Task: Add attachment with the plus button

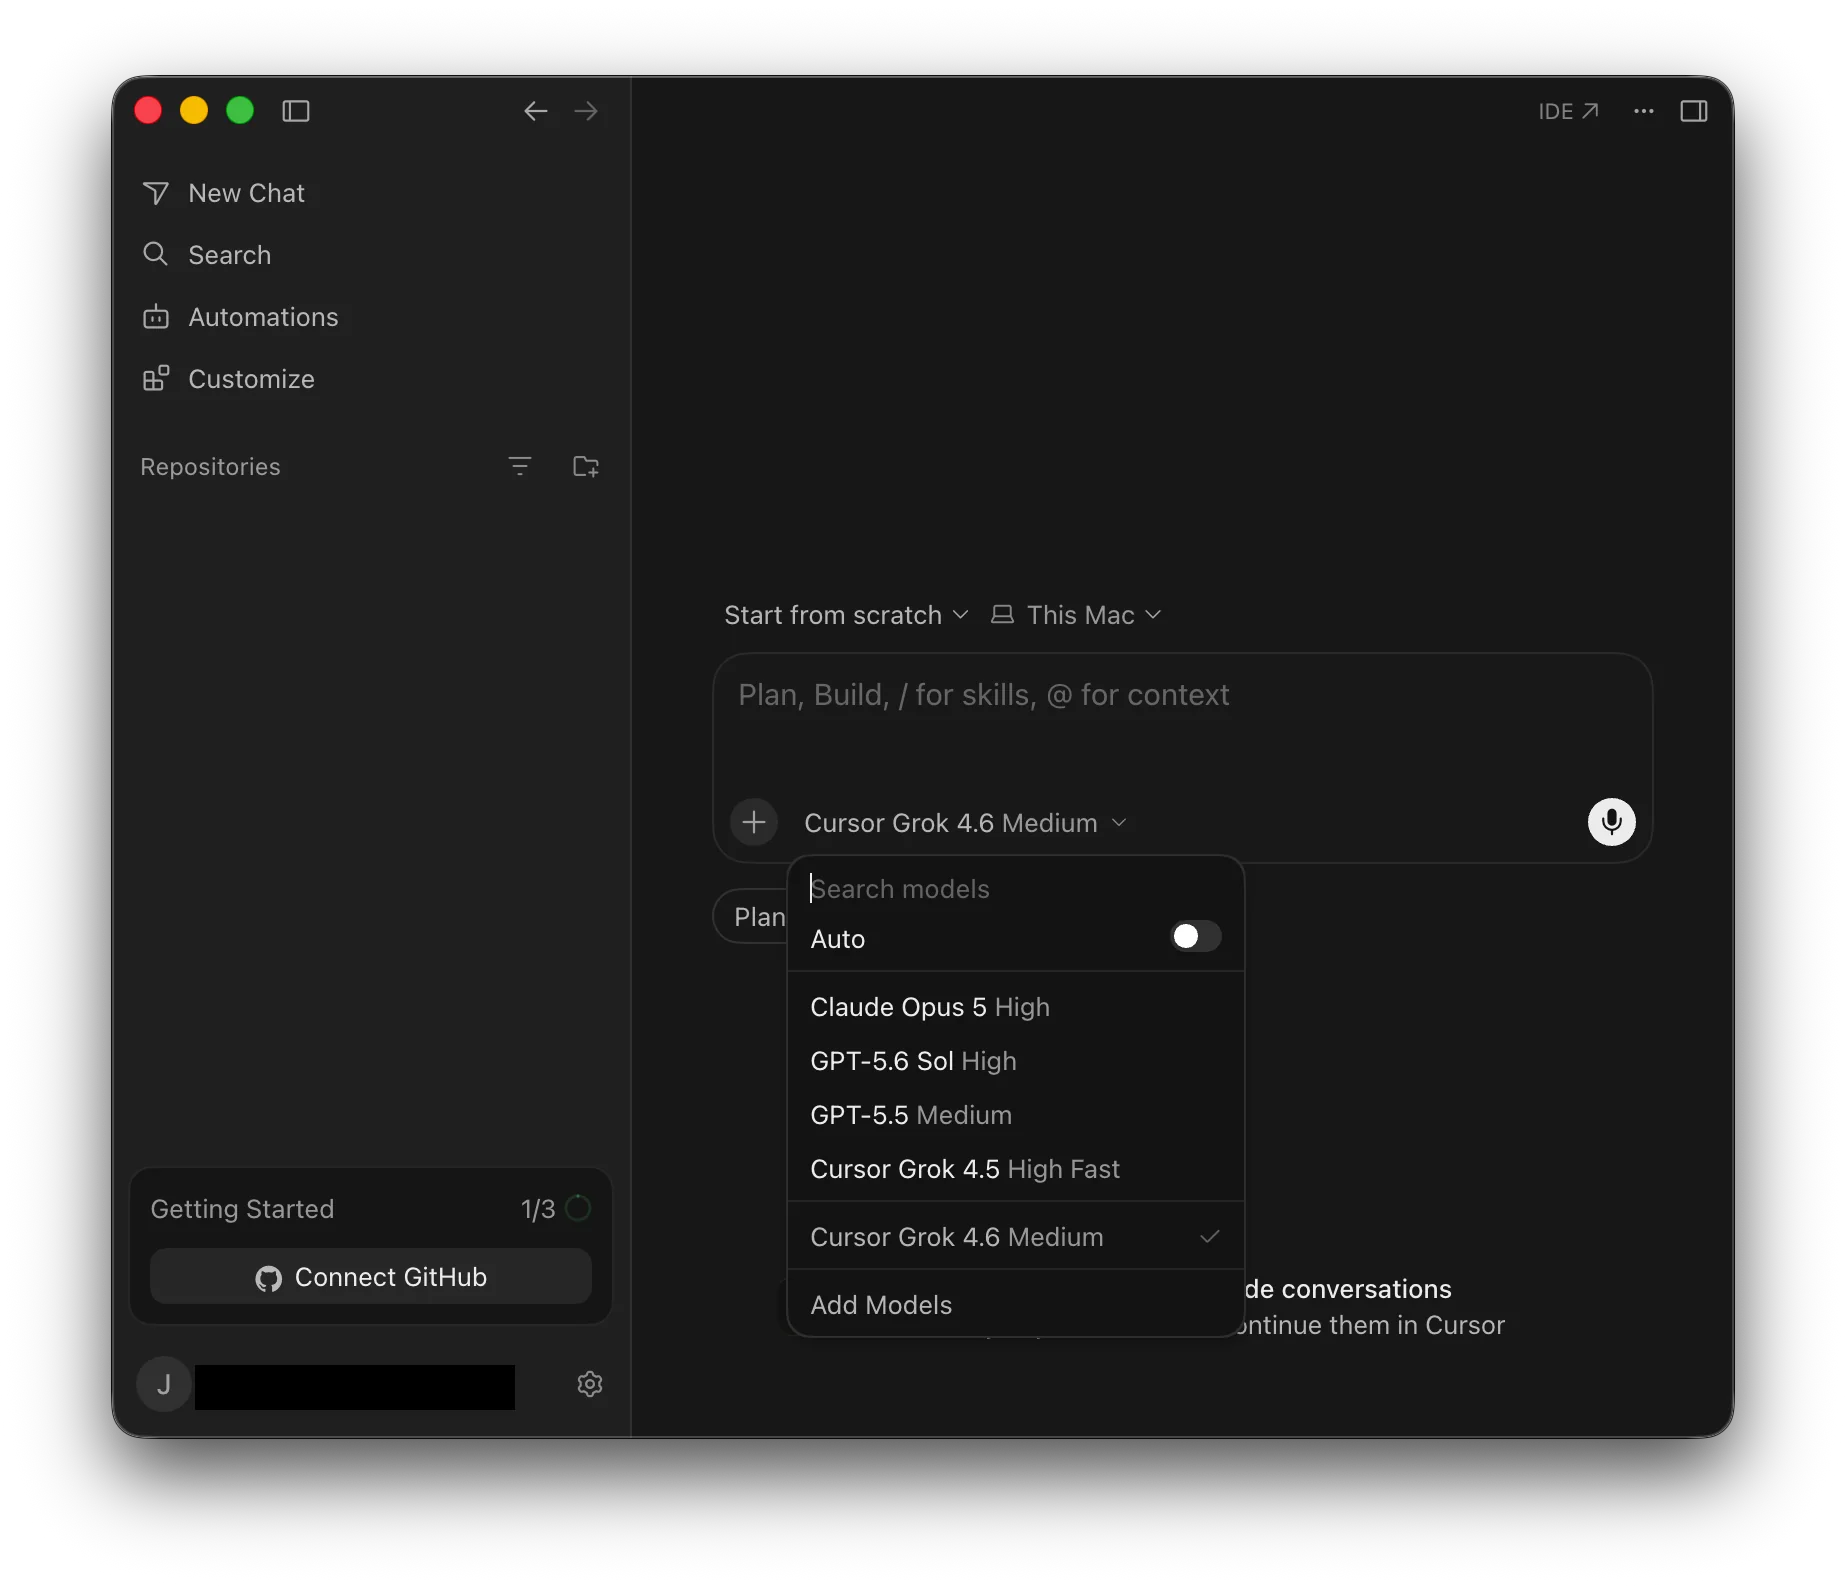Action: coord(754,822)
